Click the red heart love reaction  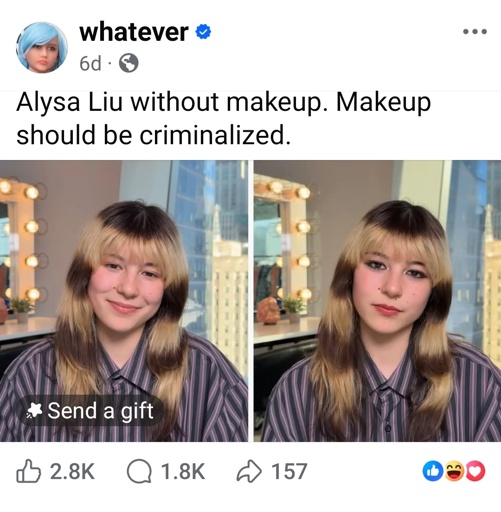(x=475, y=471)
